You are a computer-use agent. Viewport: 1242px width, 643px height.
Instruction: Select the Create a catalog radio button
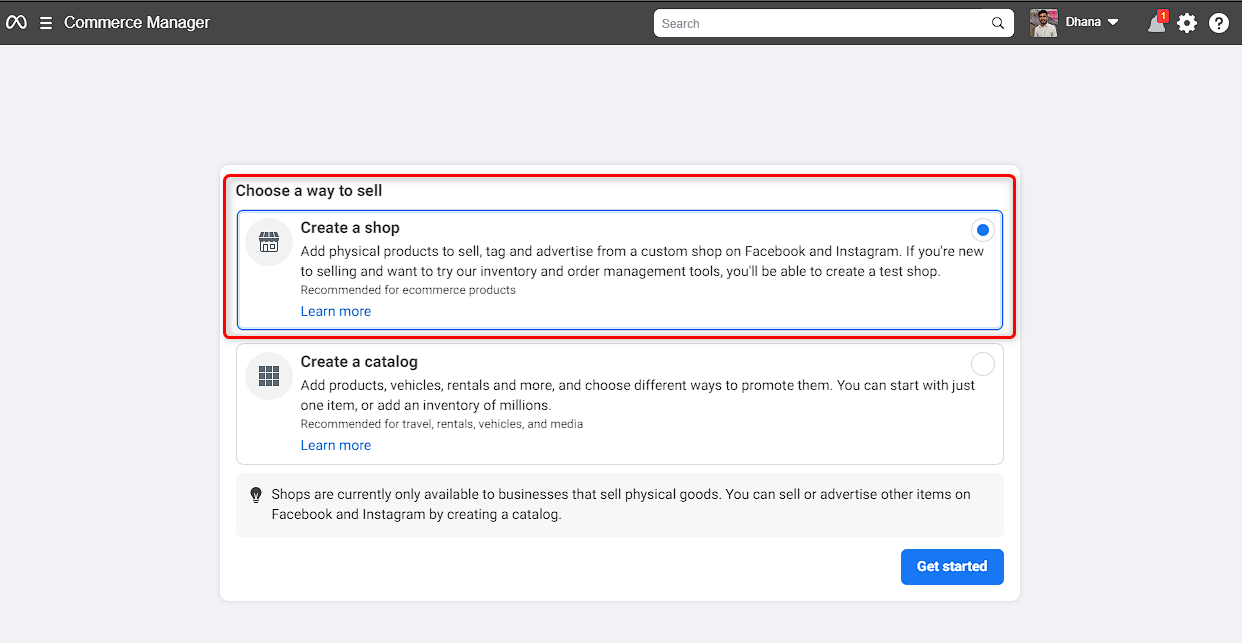983,364
